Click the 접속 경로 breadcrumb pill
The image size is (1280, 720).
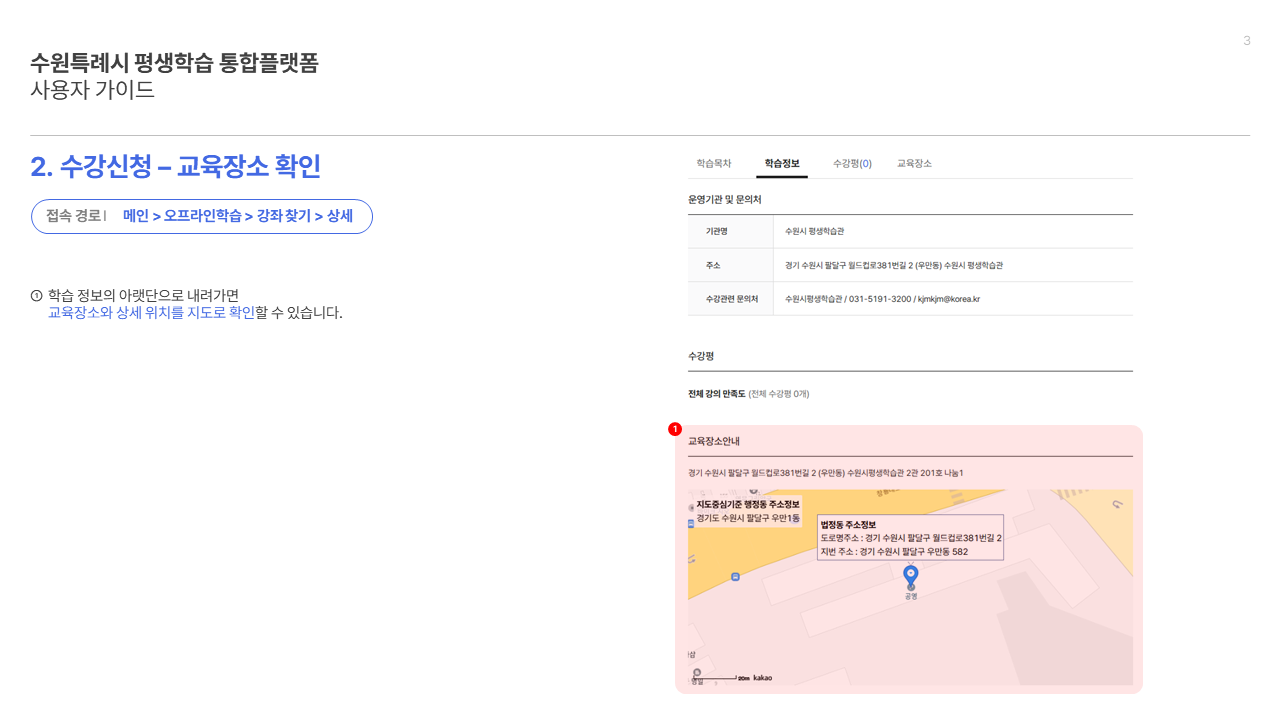point(202,216)
